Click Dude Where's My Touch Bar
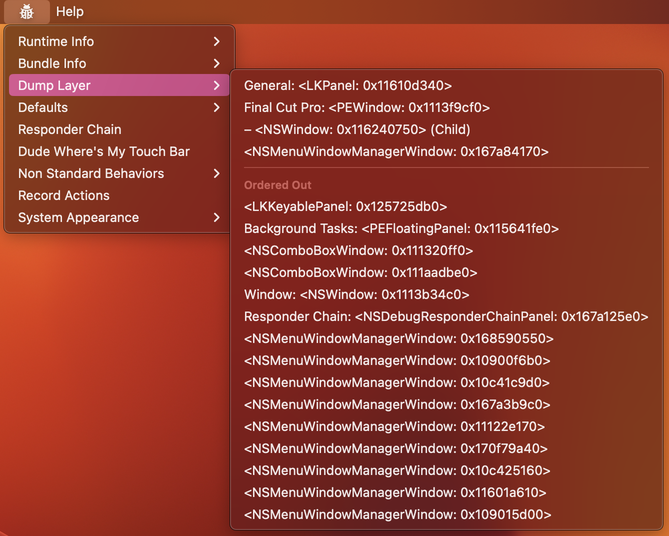 tap(119, 151)
